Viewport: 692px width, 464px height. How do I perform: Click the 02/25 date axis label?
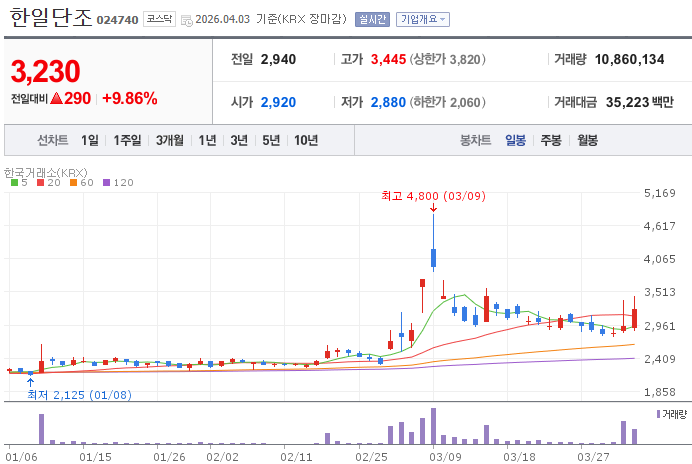tap(371, 457)
